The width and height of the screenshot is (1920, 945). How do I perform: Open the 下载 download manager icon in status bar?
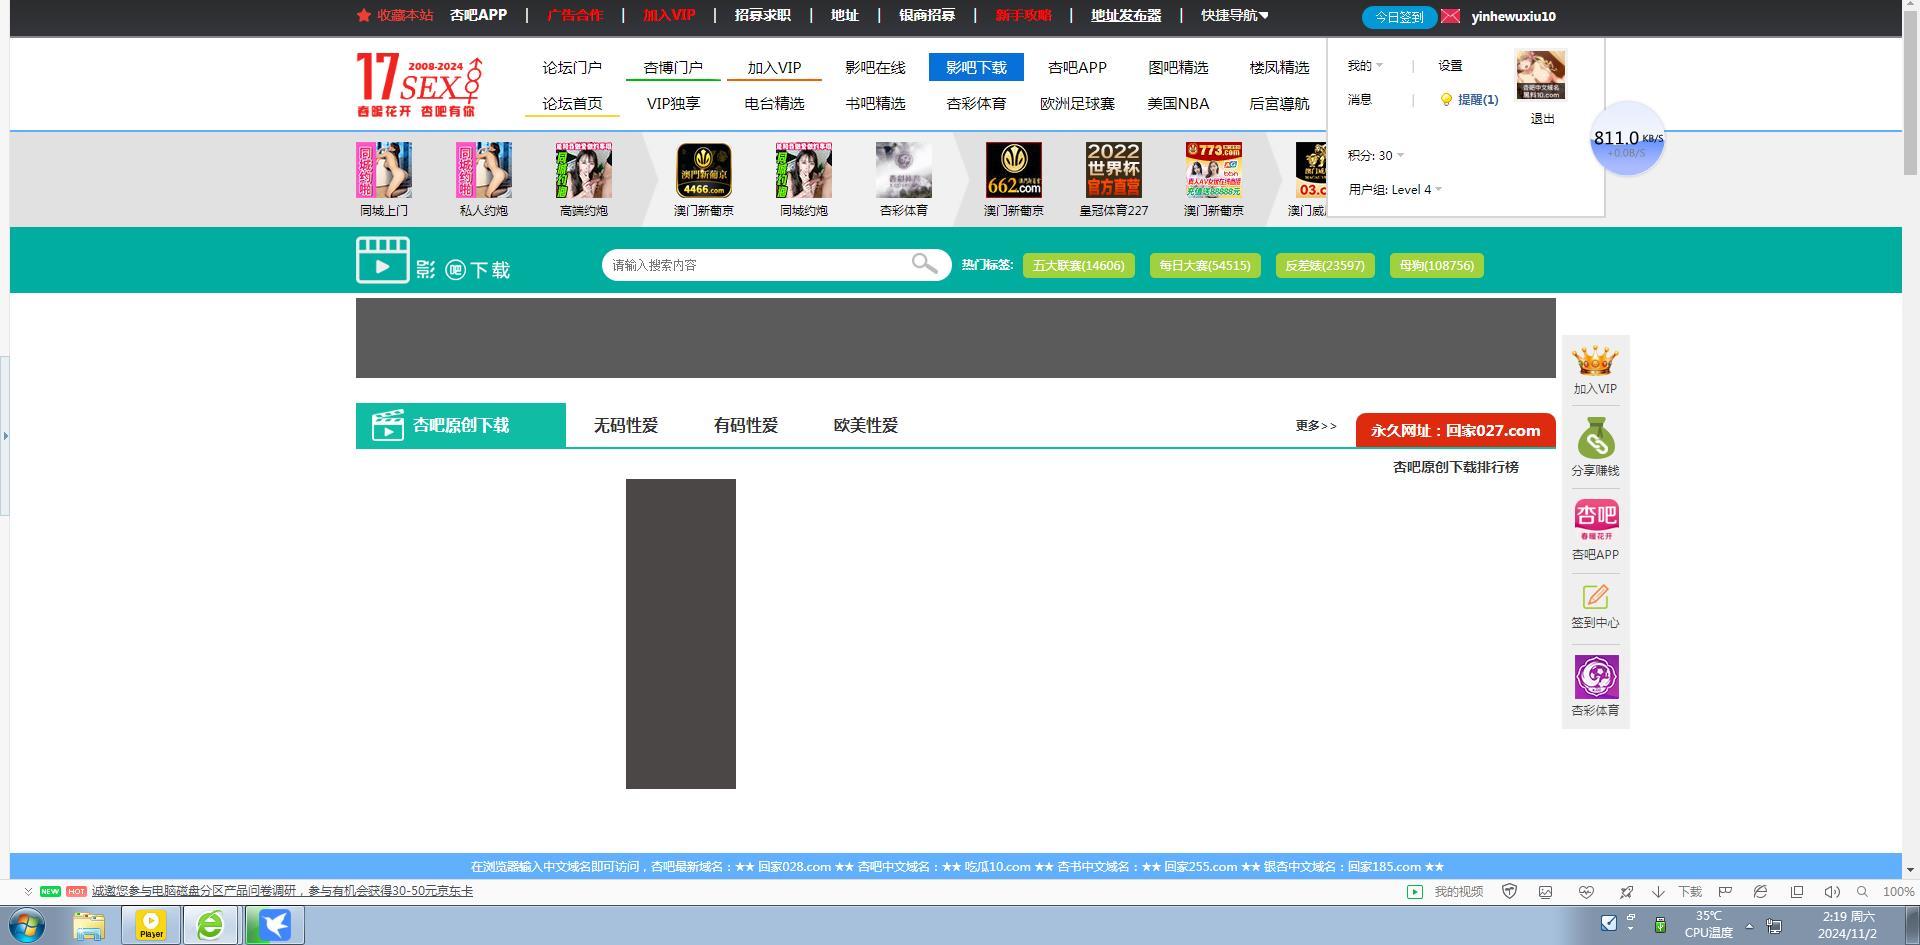[x=1658, y=891]
